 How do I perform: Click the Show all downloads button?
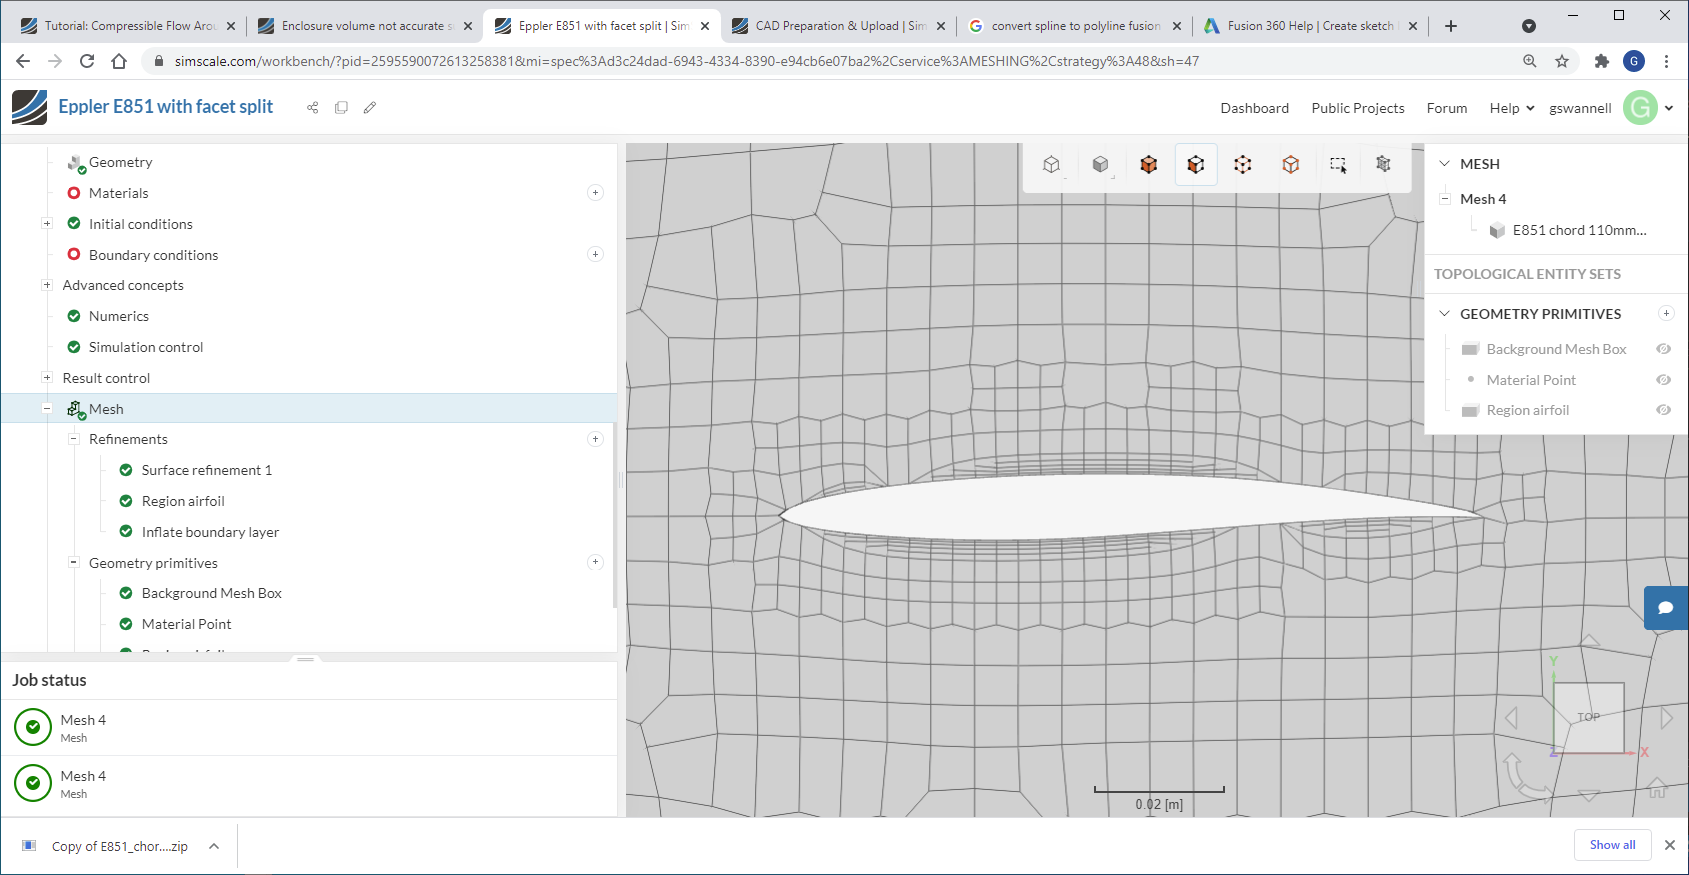(x=1612, y=845)
